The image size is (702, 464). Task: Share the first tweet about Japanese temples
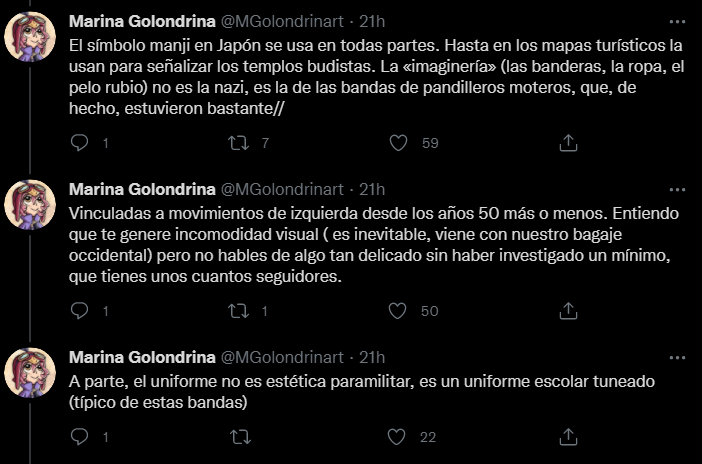[568, 143]
